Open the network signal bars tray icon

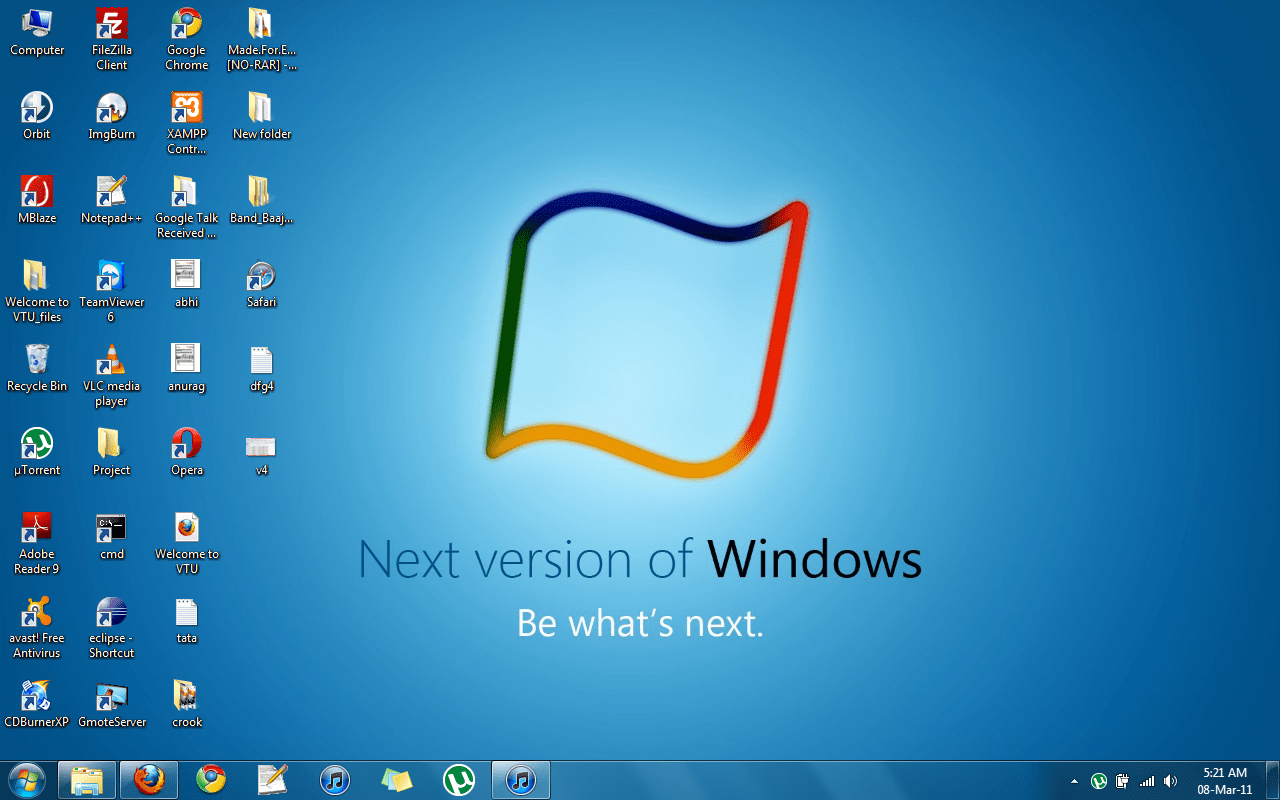pyautogui.click(x=1147, y=781)
